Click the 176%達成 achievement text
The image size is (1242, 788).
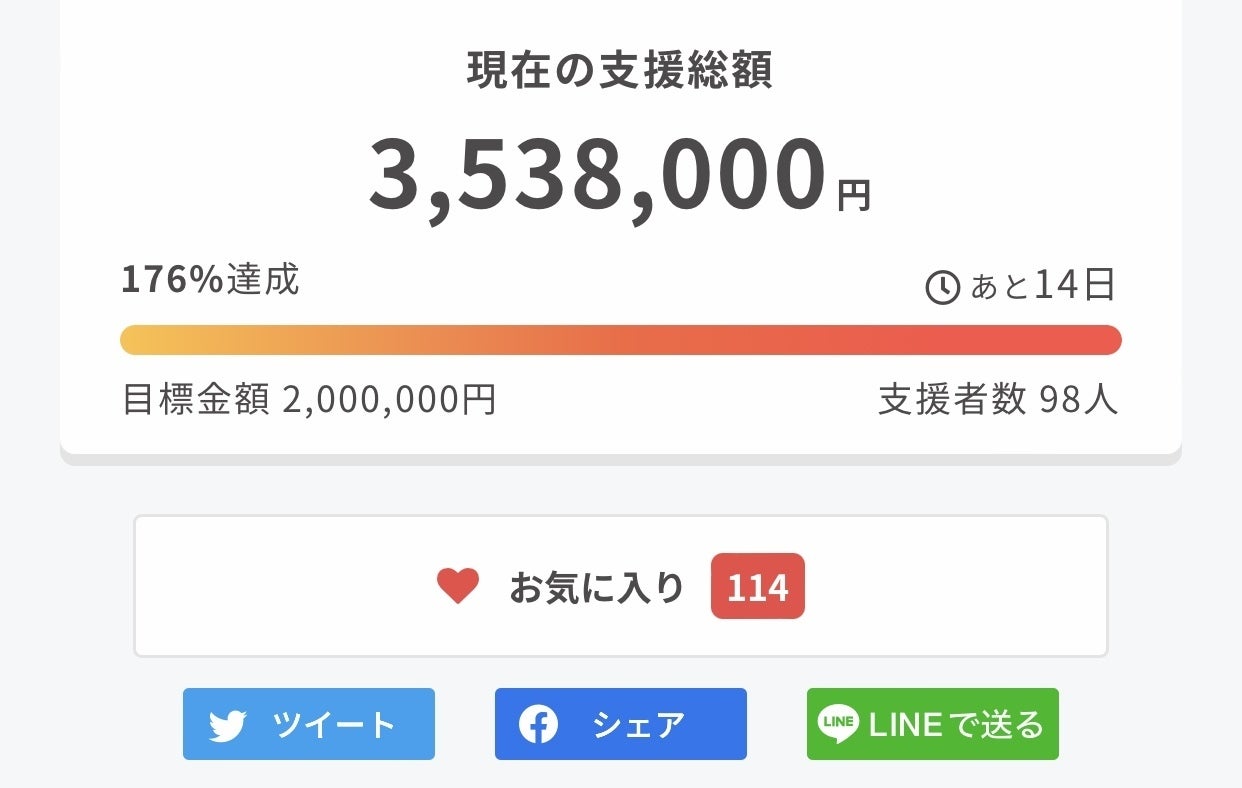point(210,281)
